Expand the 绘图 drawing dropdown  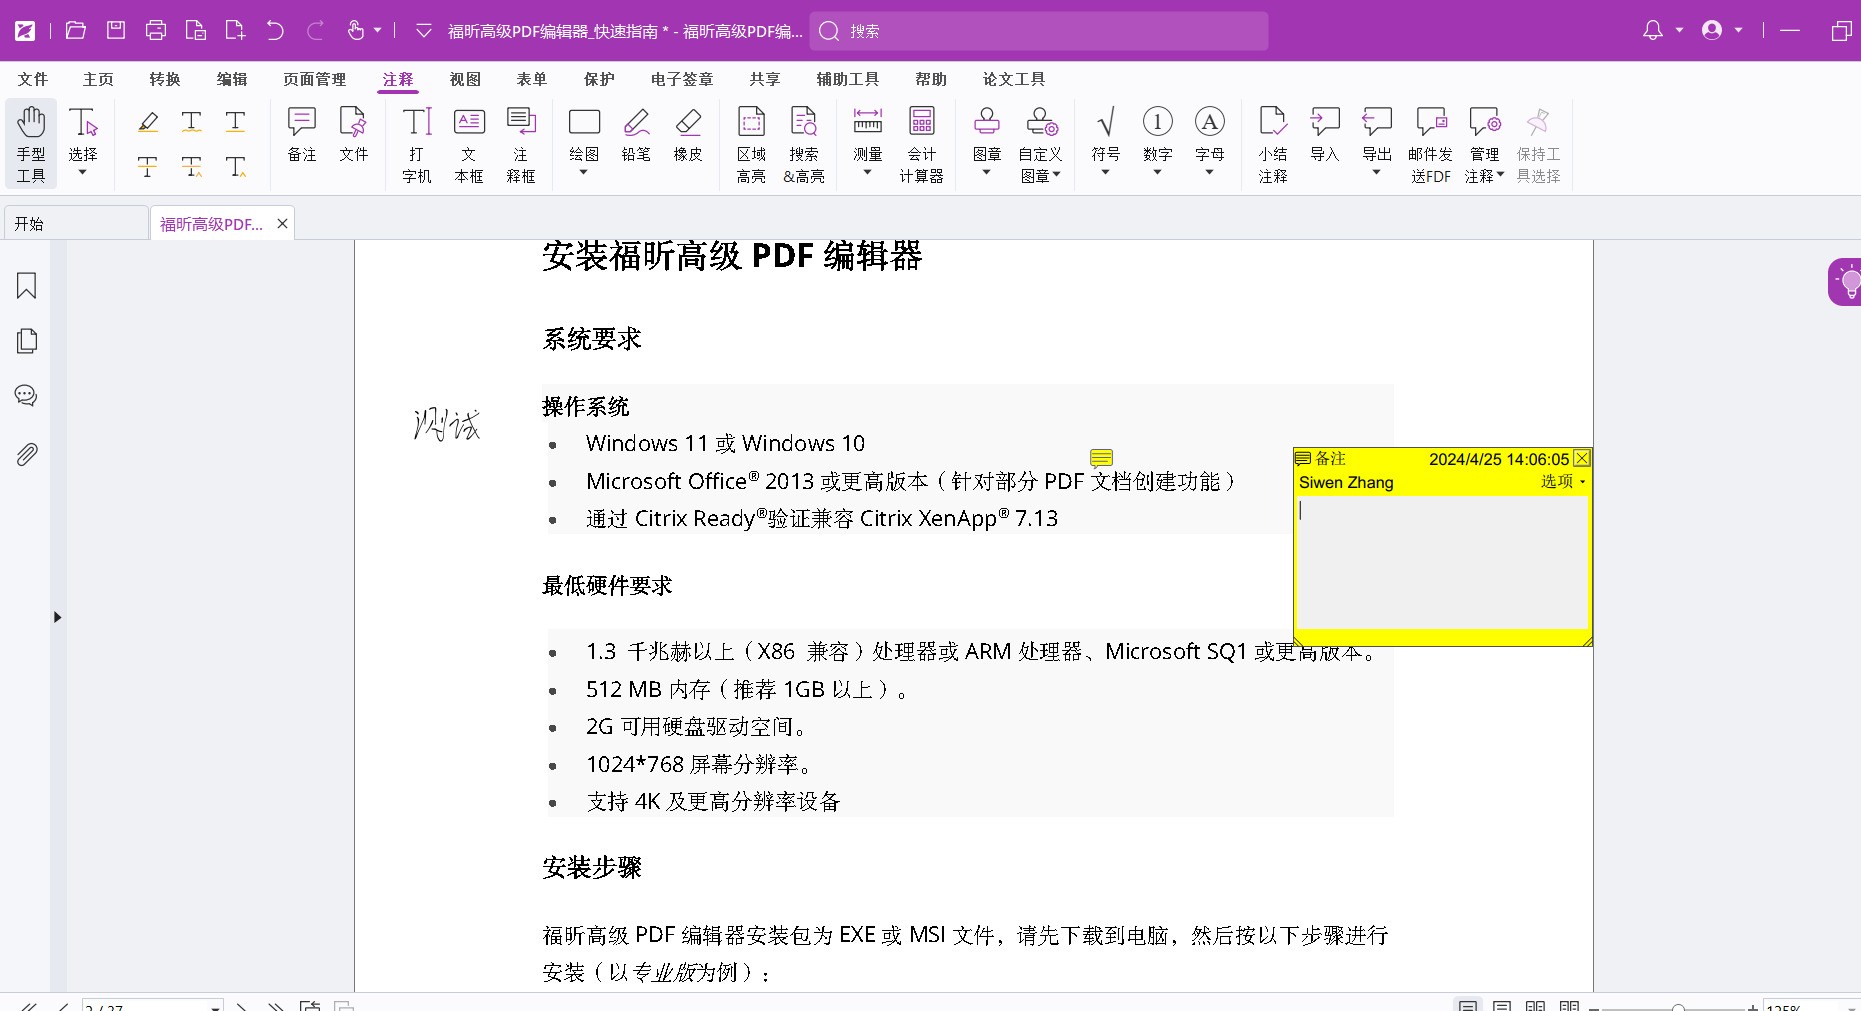[584, 172]
